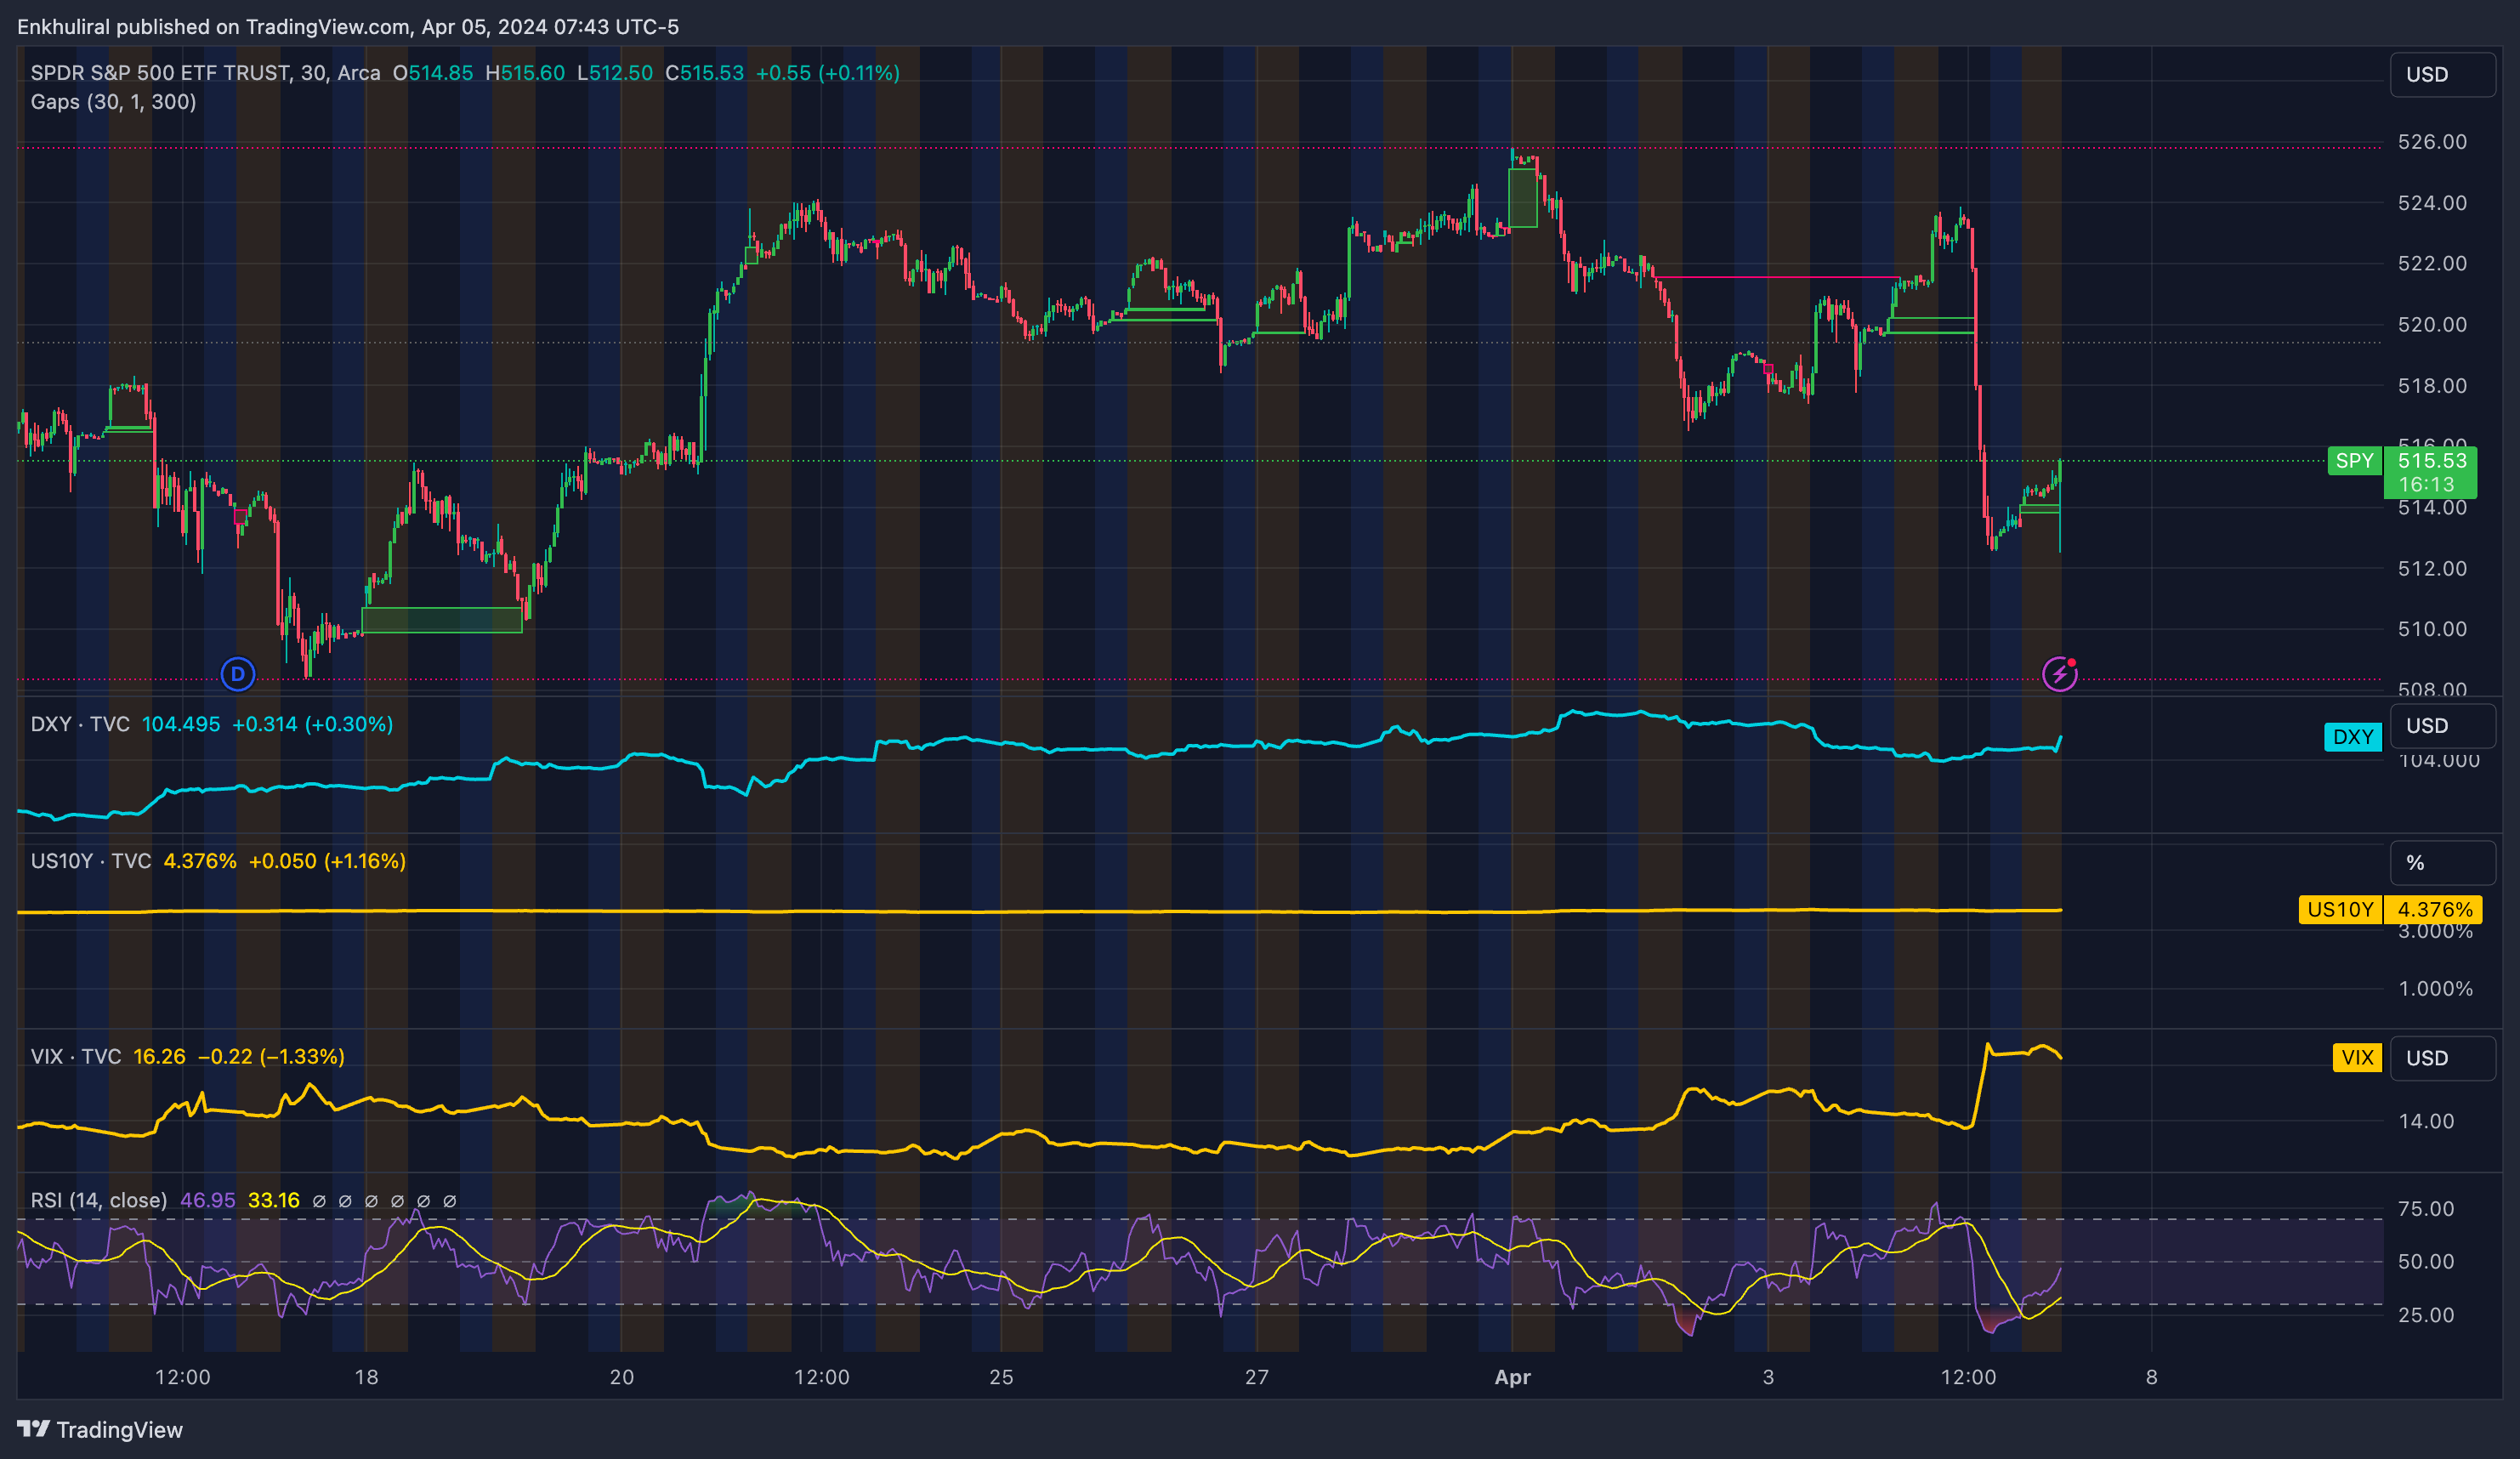Click the VIX · TVC pane title
This screenshot has height=1459, width=2520.
click(75, 1057)
